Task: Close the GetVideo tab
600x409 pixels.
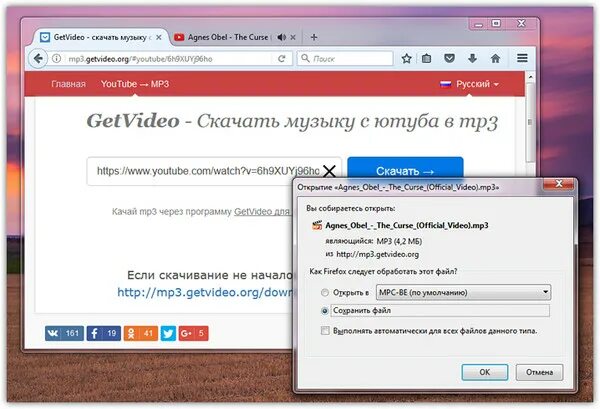Action: (159, 37)
